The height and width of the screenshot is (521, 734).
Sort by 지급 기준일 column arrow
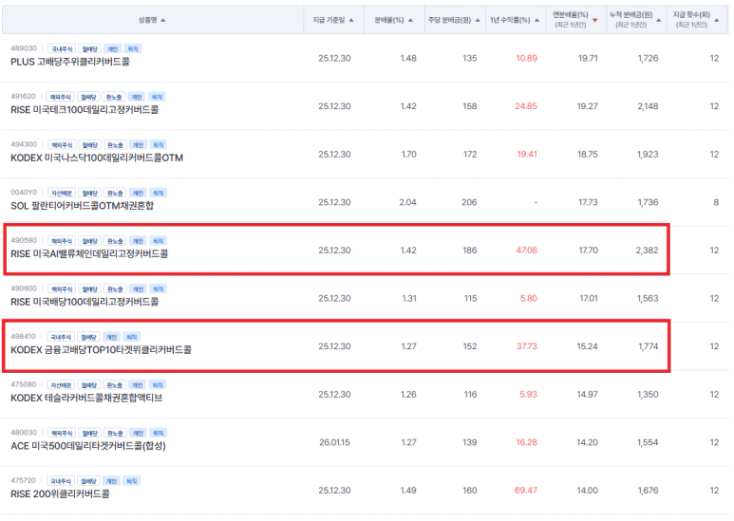pos(352,20)
